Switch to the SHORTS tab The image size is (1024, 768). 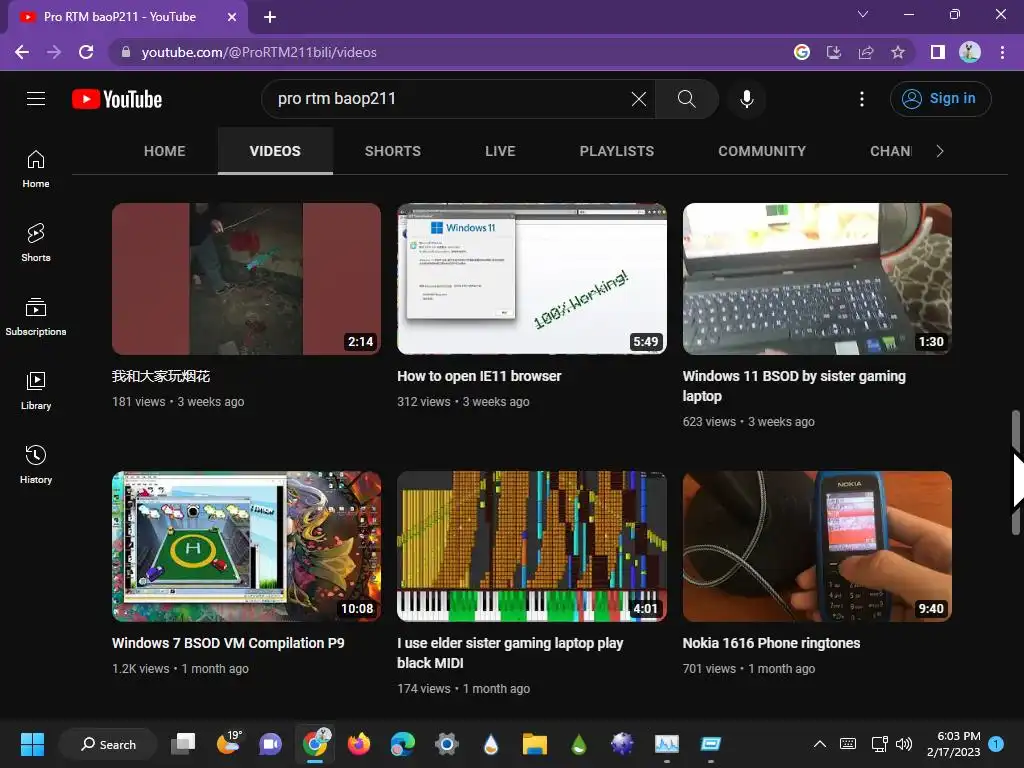coord(392,151)
